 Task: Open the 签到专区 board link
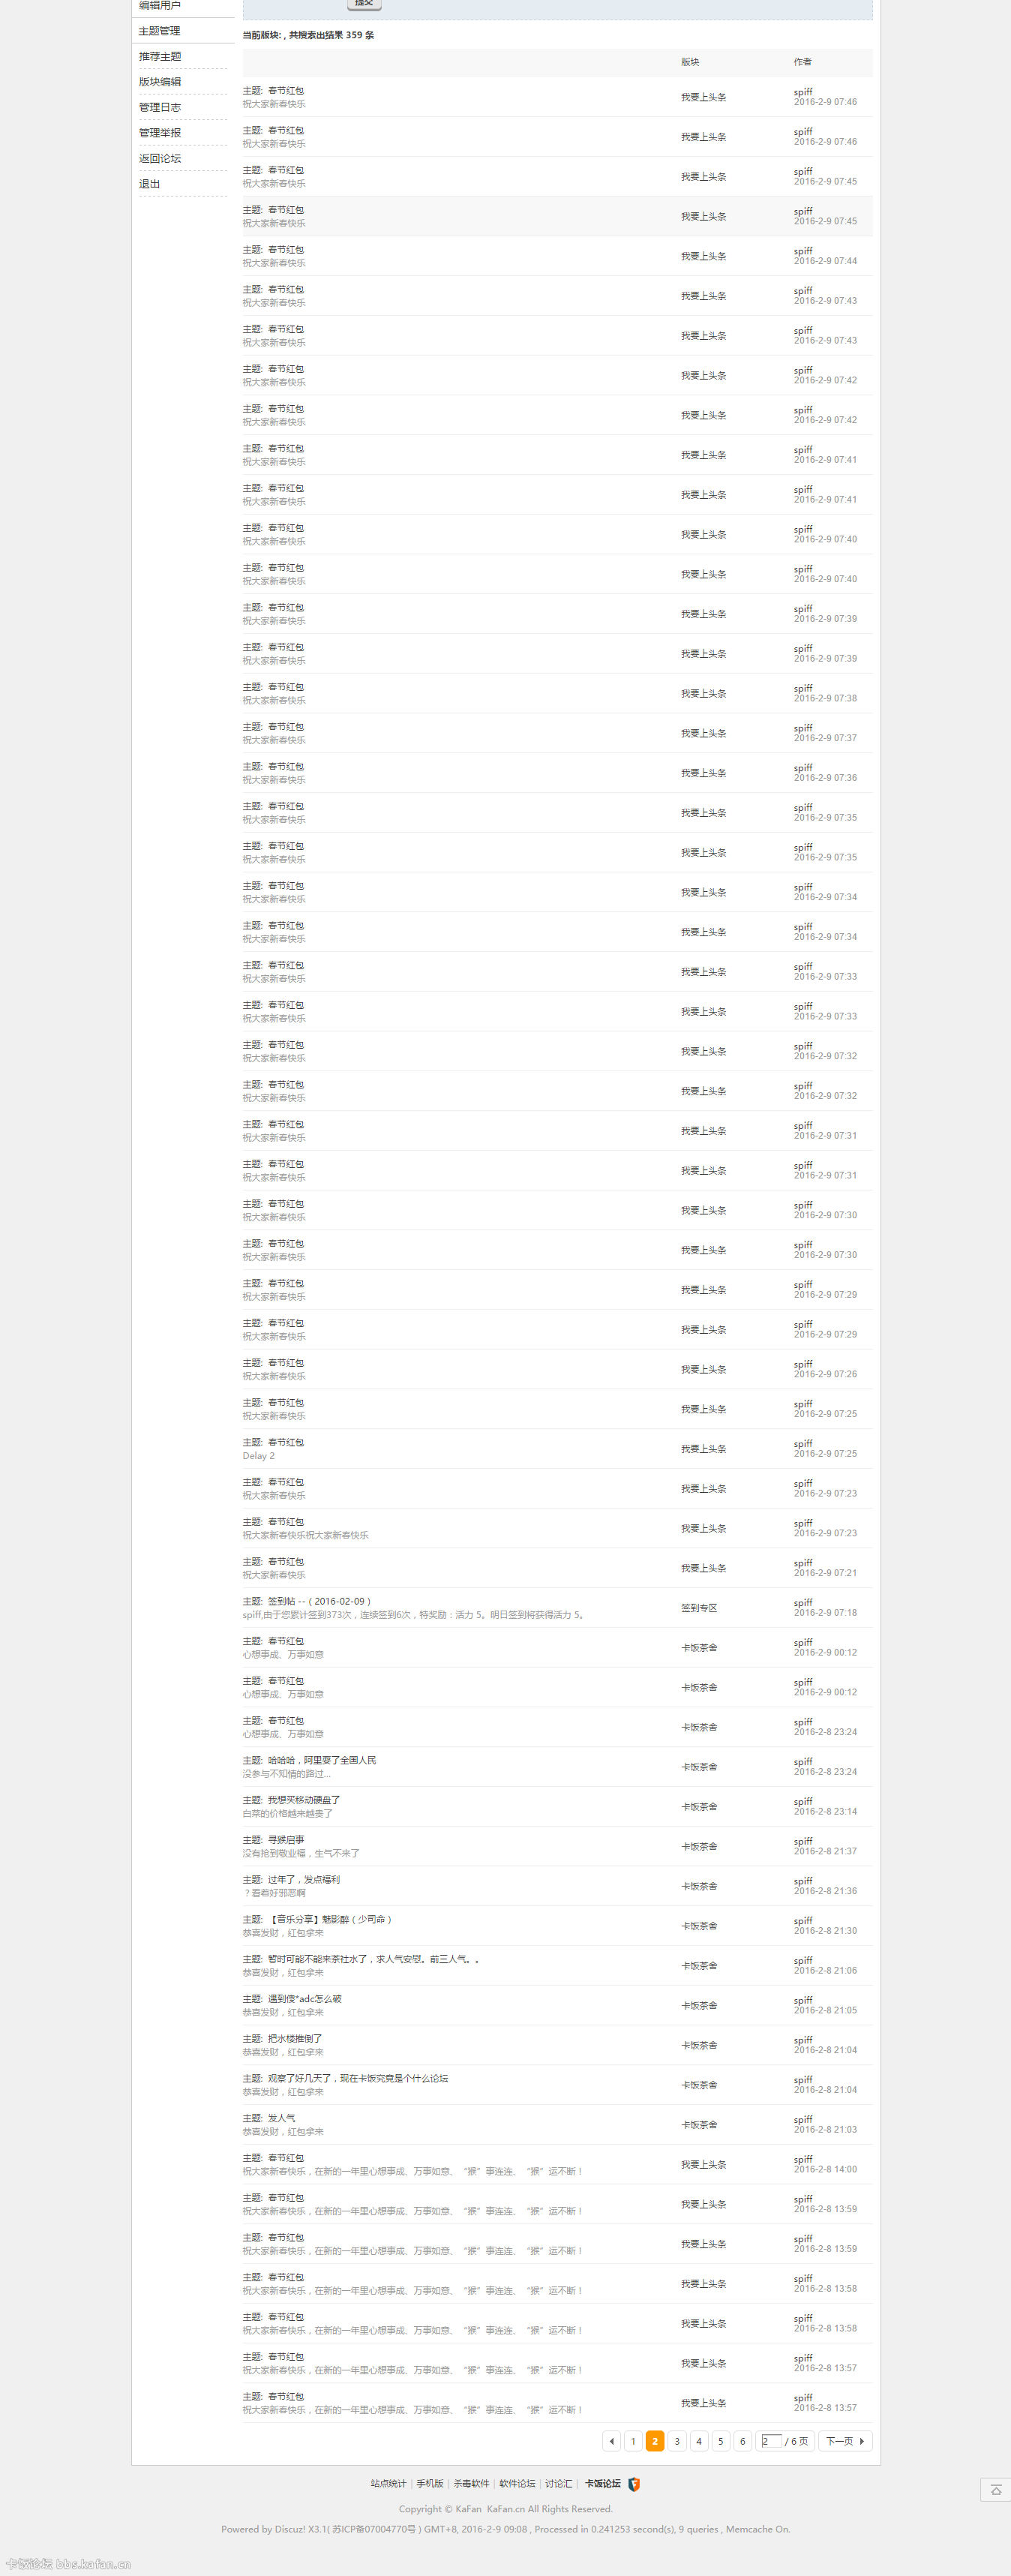click(x=699, y=1608)
